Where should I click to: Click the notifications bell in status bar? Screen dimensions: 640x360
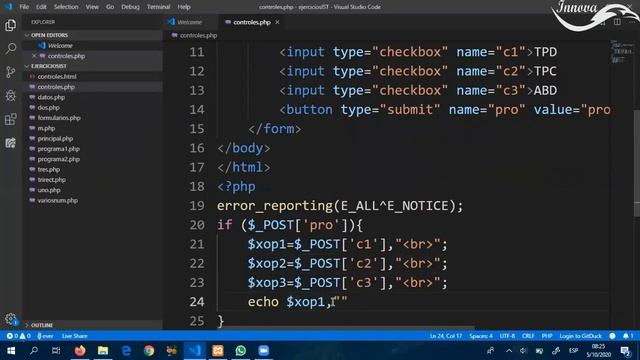[x=628, y=336]
